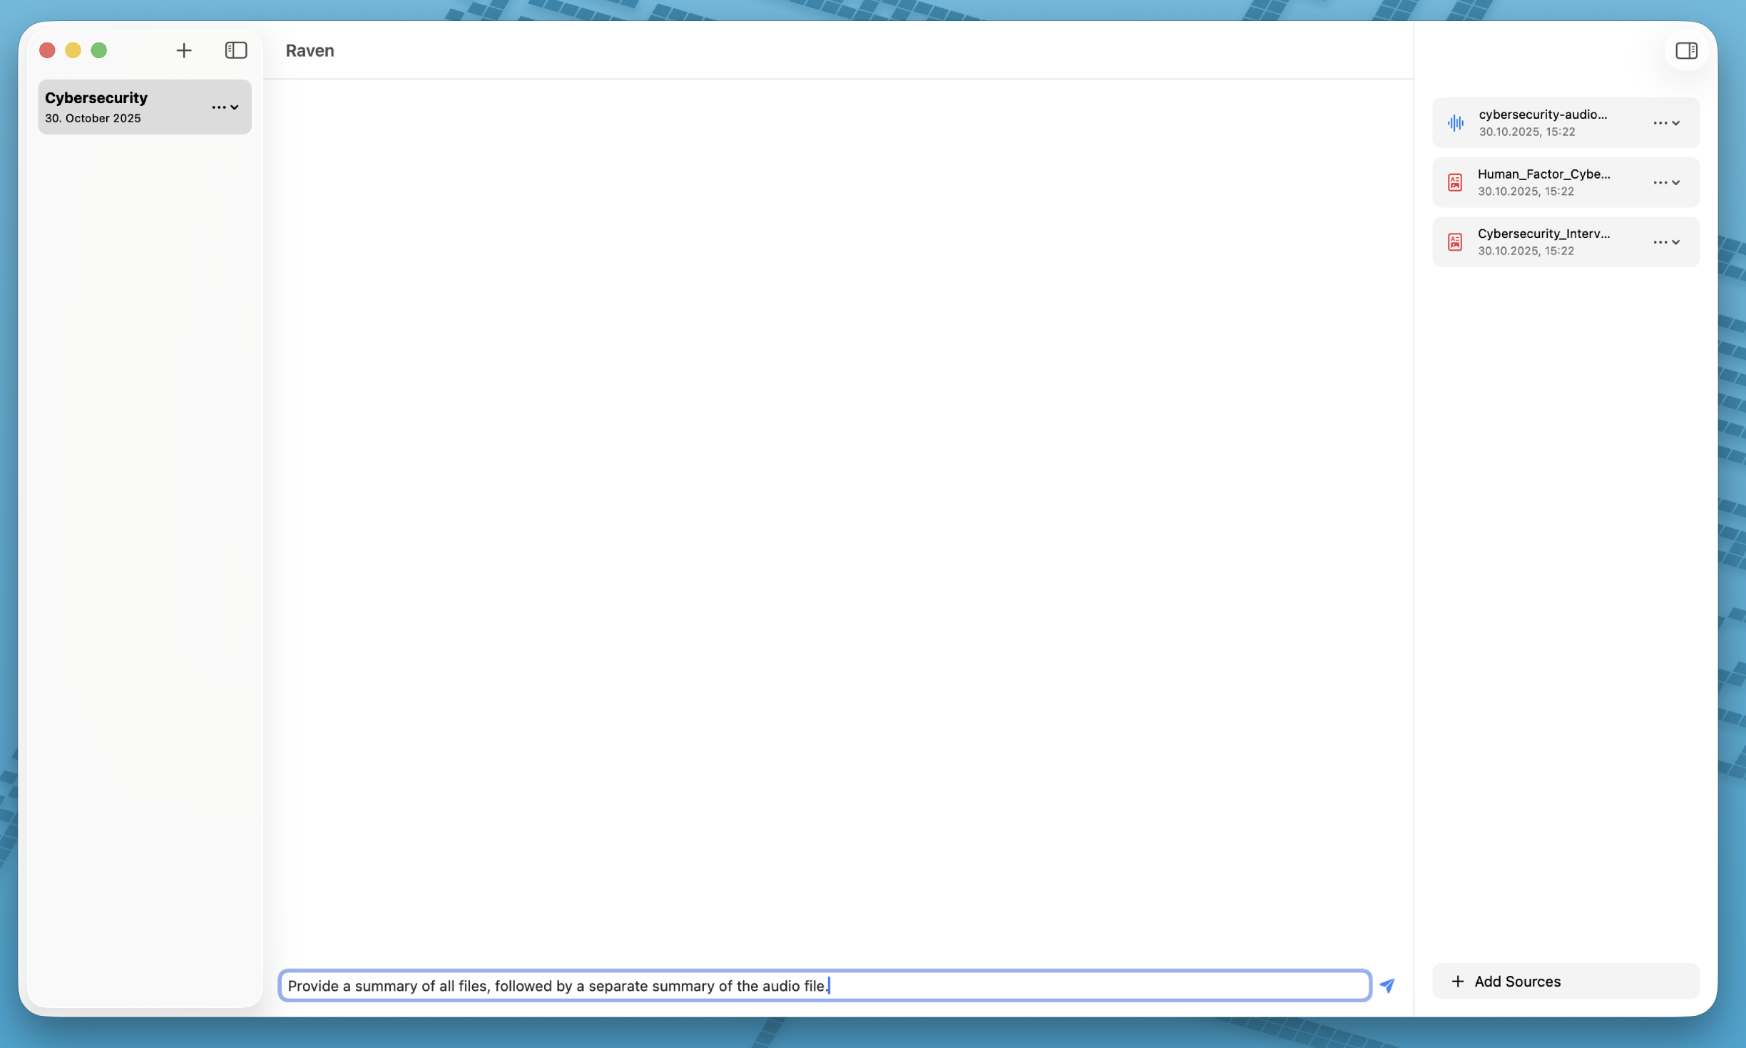Open options menu for Cybersecurity chat

(x=224, y=107)
